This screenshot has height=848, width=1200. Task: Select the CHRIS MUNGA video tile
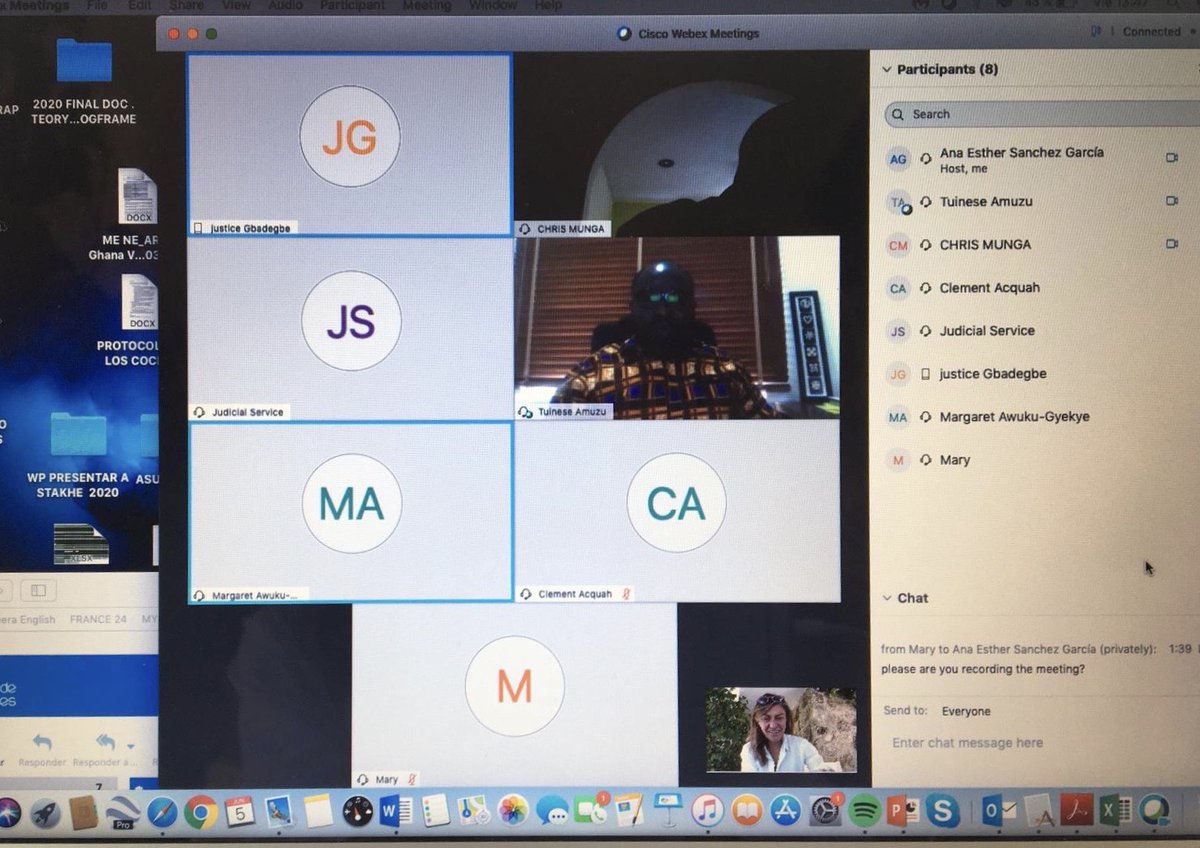tap(677, 144)
